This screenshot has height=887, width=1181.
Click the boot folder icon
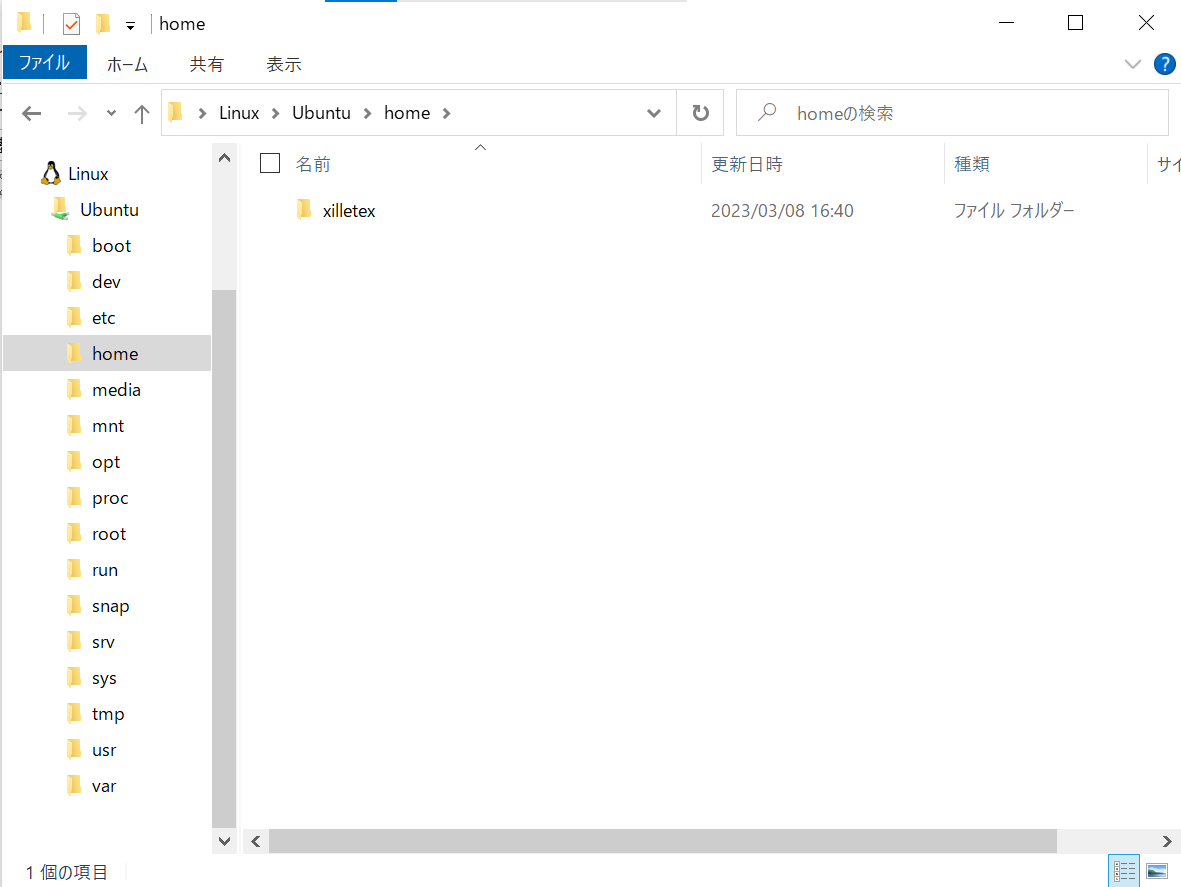coord(74,245)
